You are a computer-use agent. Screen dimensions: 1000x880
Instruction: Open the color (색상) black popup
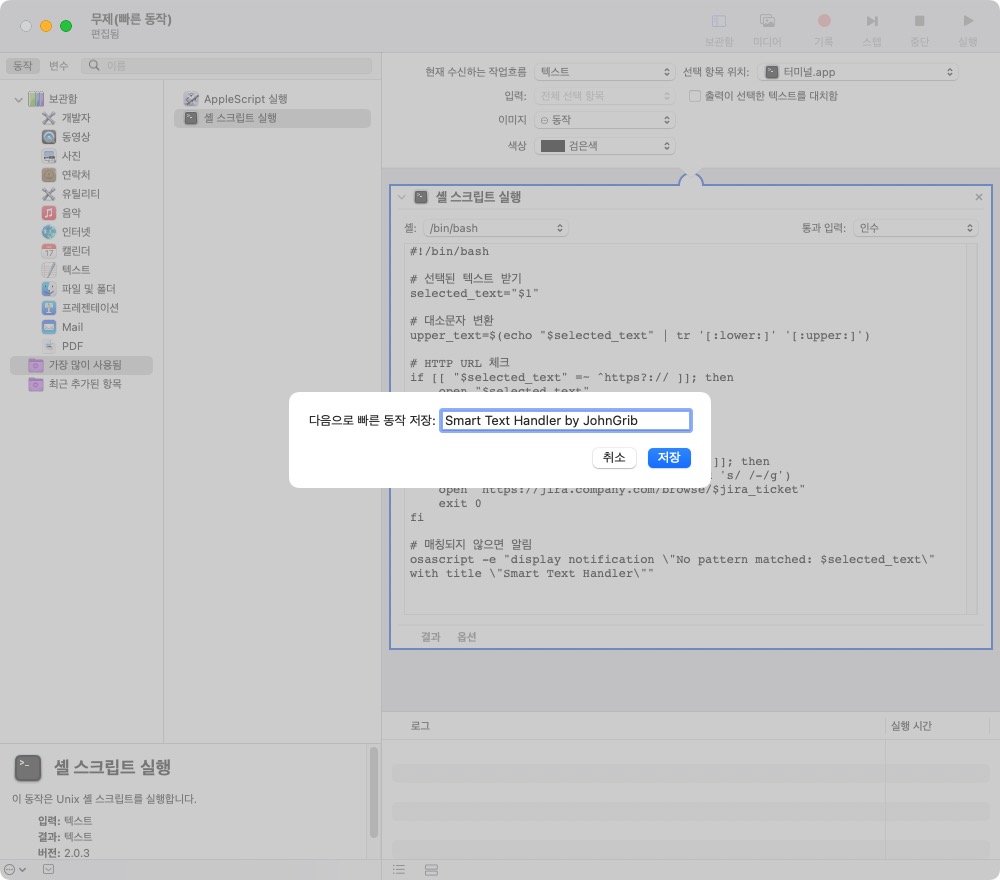(x=605, y=146)
